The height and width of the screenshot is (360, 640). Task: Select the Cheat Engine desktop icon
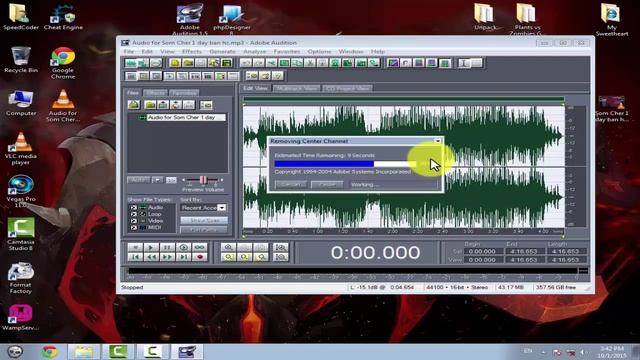click(x=63, y=17)
